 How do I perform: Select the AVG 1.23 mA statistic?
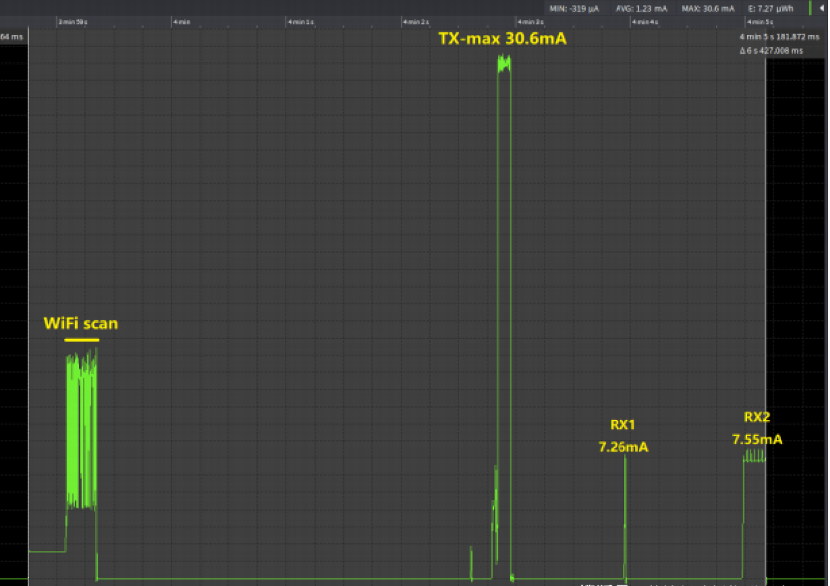[643, 8]
